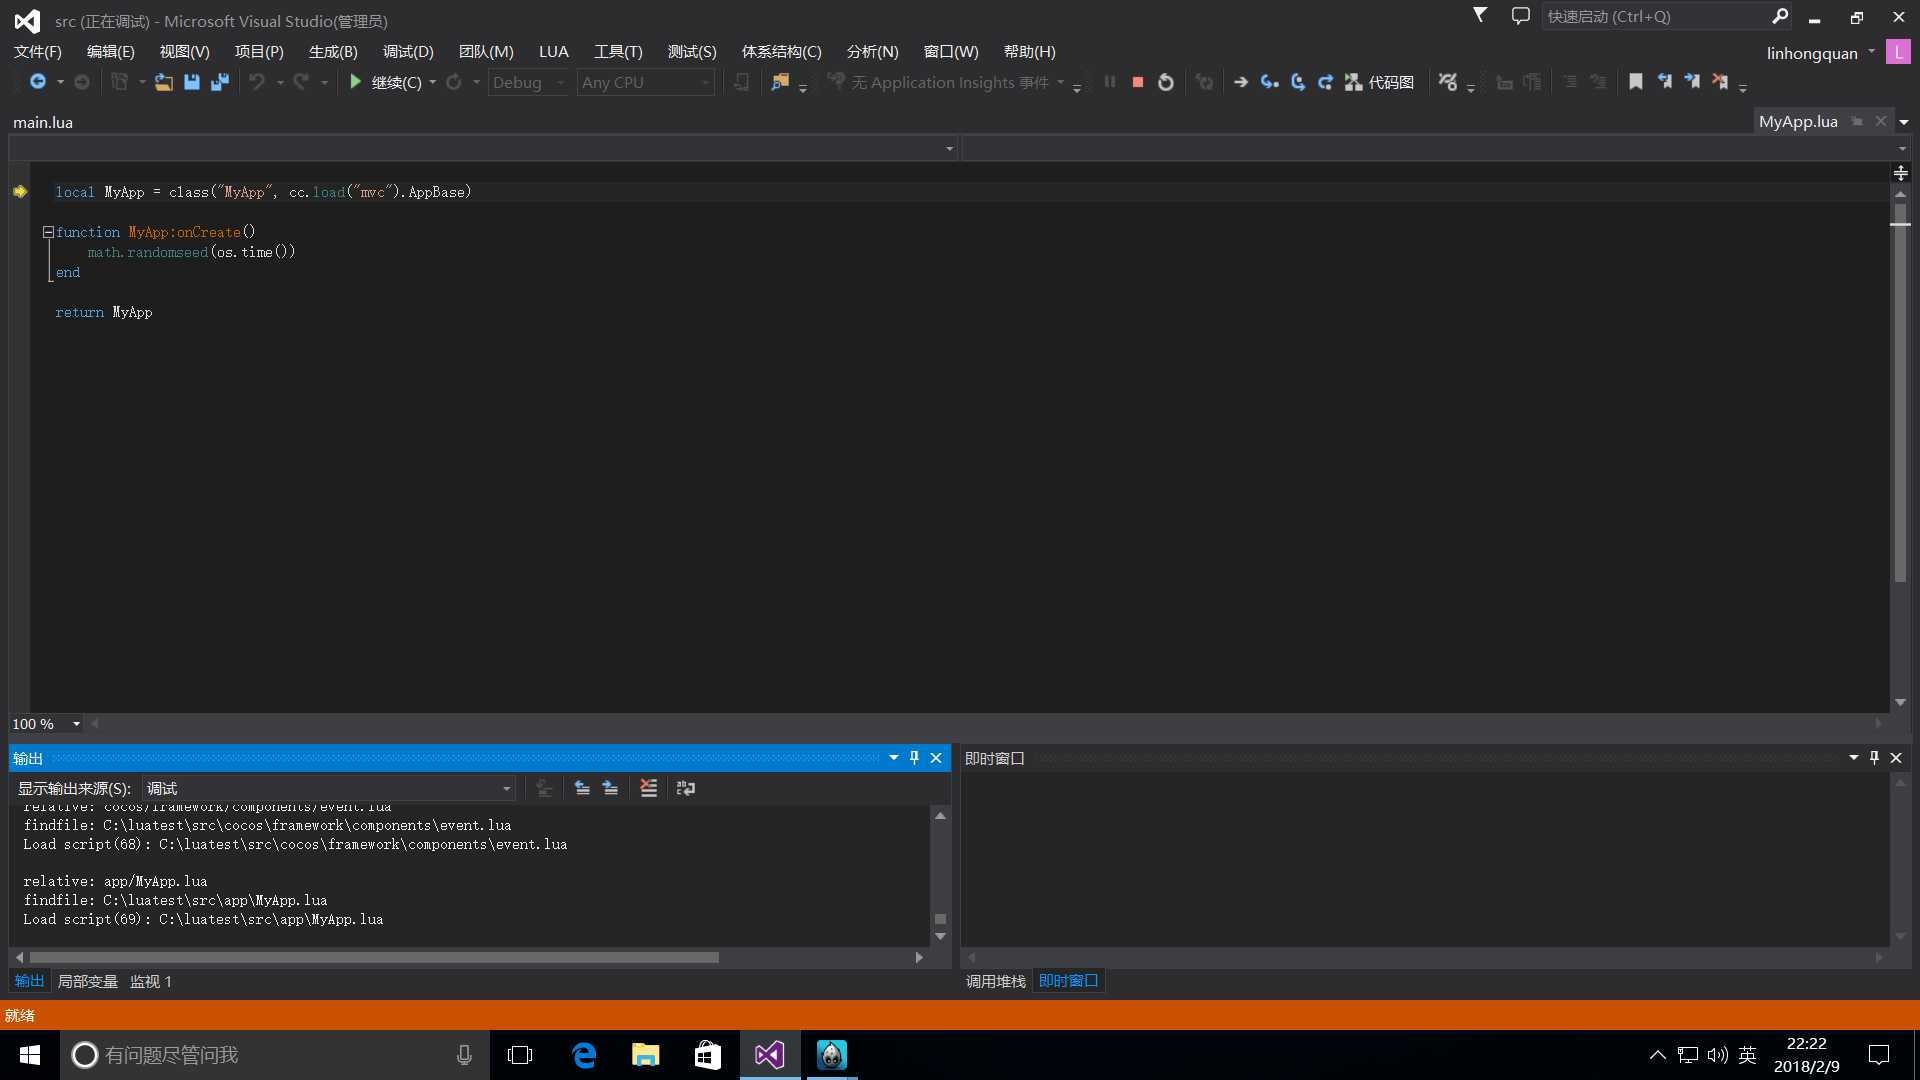The width and height of the screenshot is (1920, 1080).
Task: Click the Undo arrow icon
Action: pos(257,82)
